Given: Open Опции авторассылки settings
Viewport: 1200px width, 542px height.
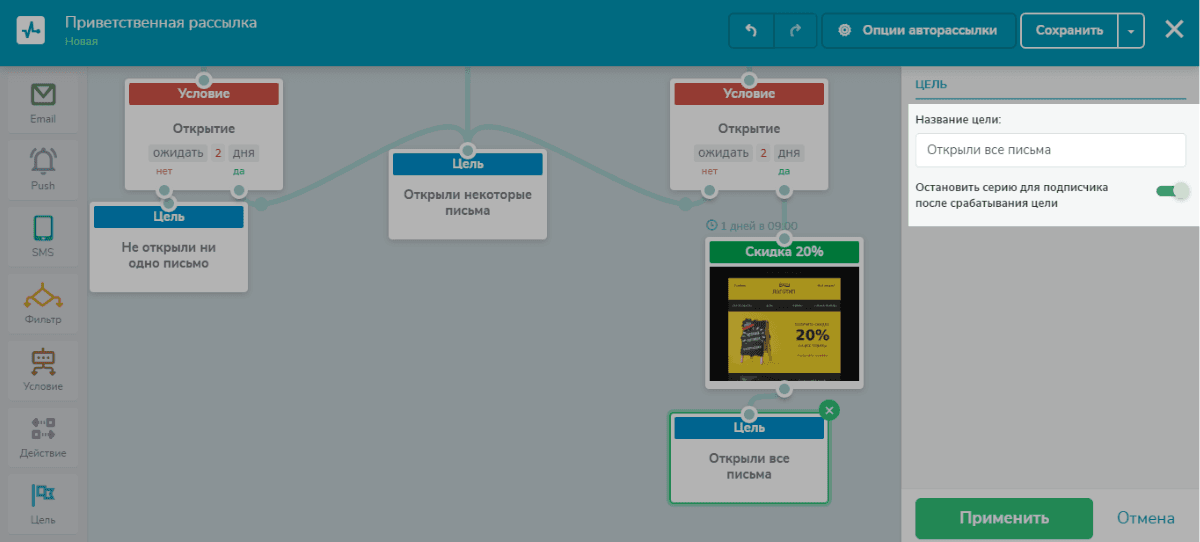Looking at the screenshot, I should pyautogui.click(x=918, y=30).
